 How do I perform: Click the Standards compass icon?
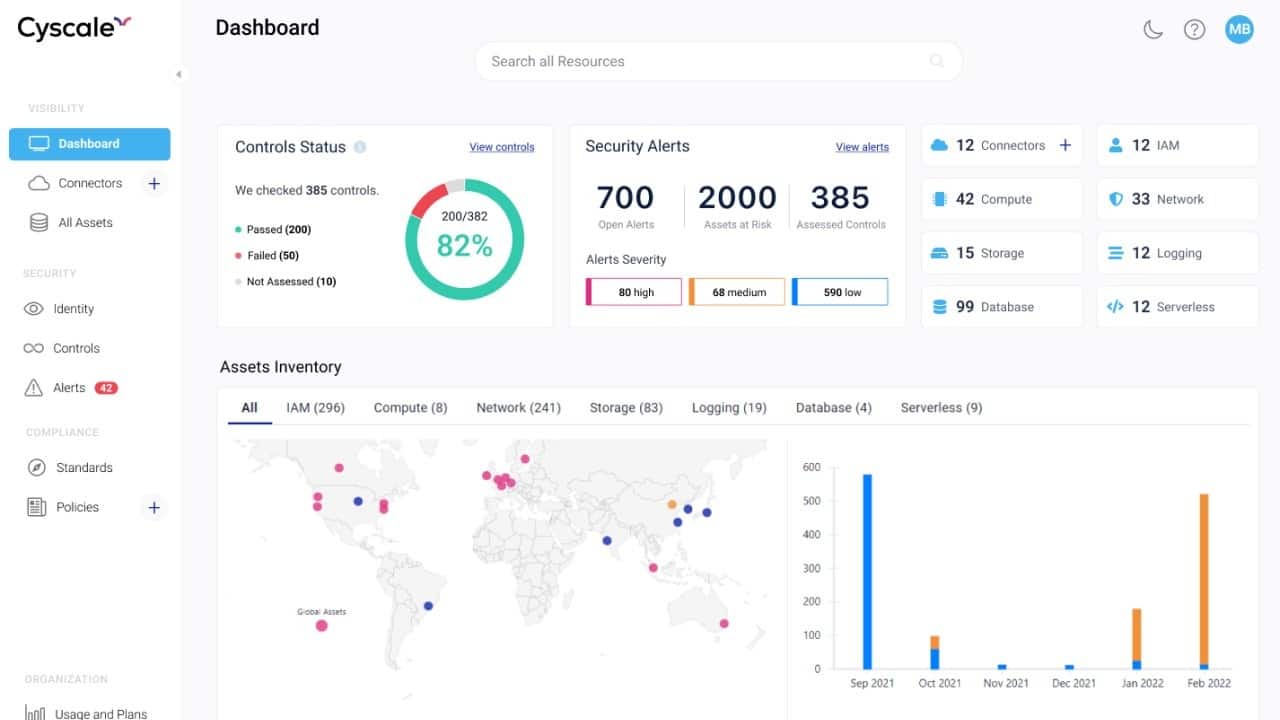(x=37, y=468)
